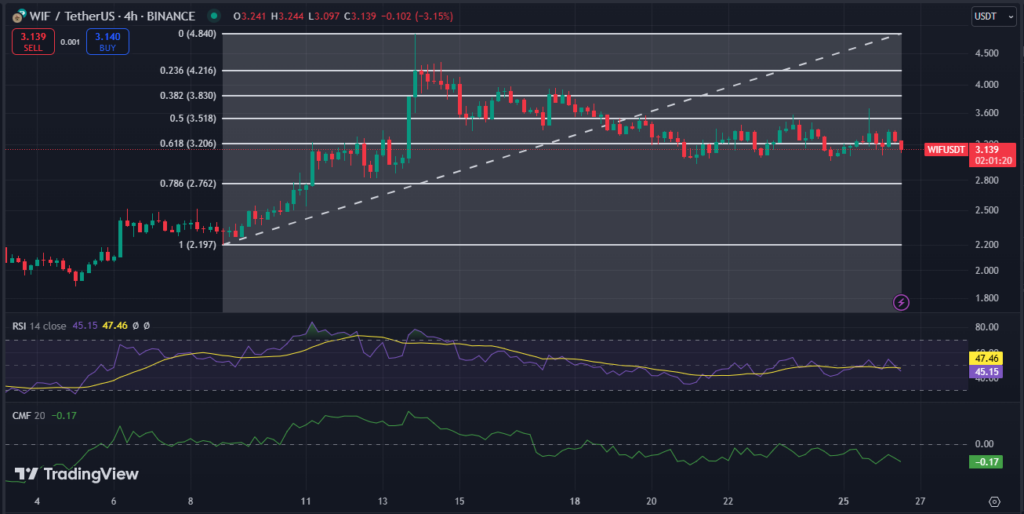The height and width of the screenshot is (514, 1024).
Task: Click the green -0.17 CMF value tag
Action: [x=987, y=462]
